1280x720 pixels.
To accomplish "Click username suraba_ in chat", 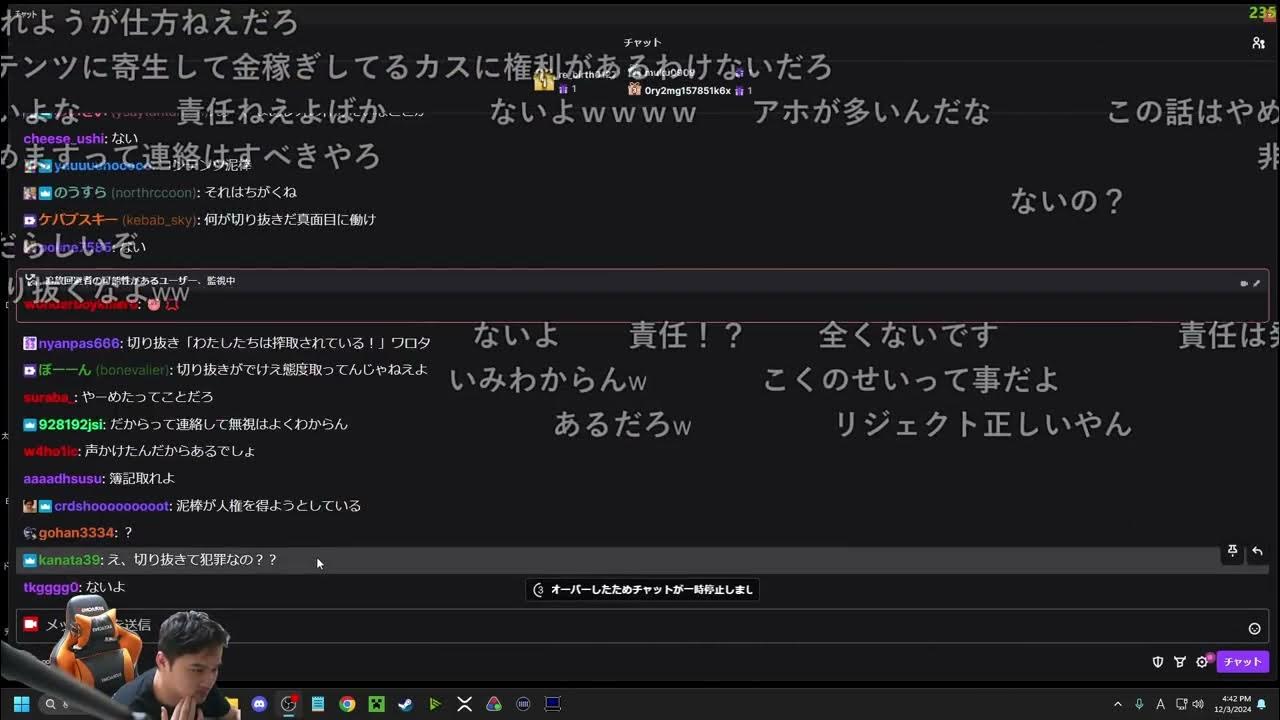I will [48, 397].
